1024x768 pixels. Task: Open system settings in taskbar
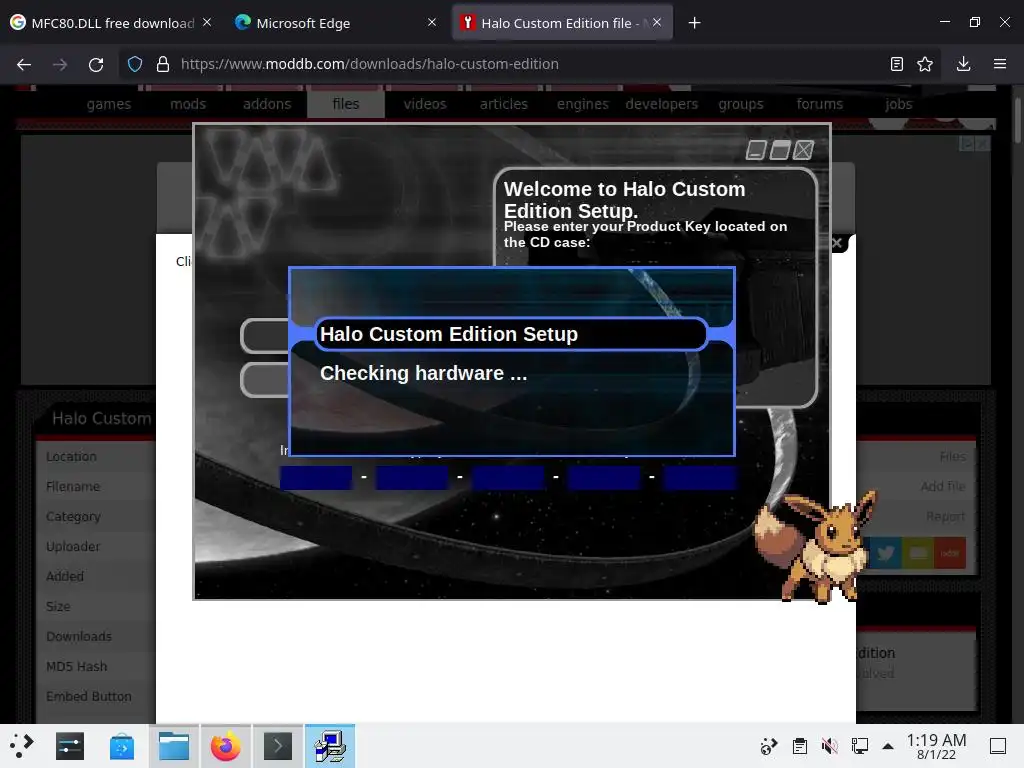click(x=70, y=746)
